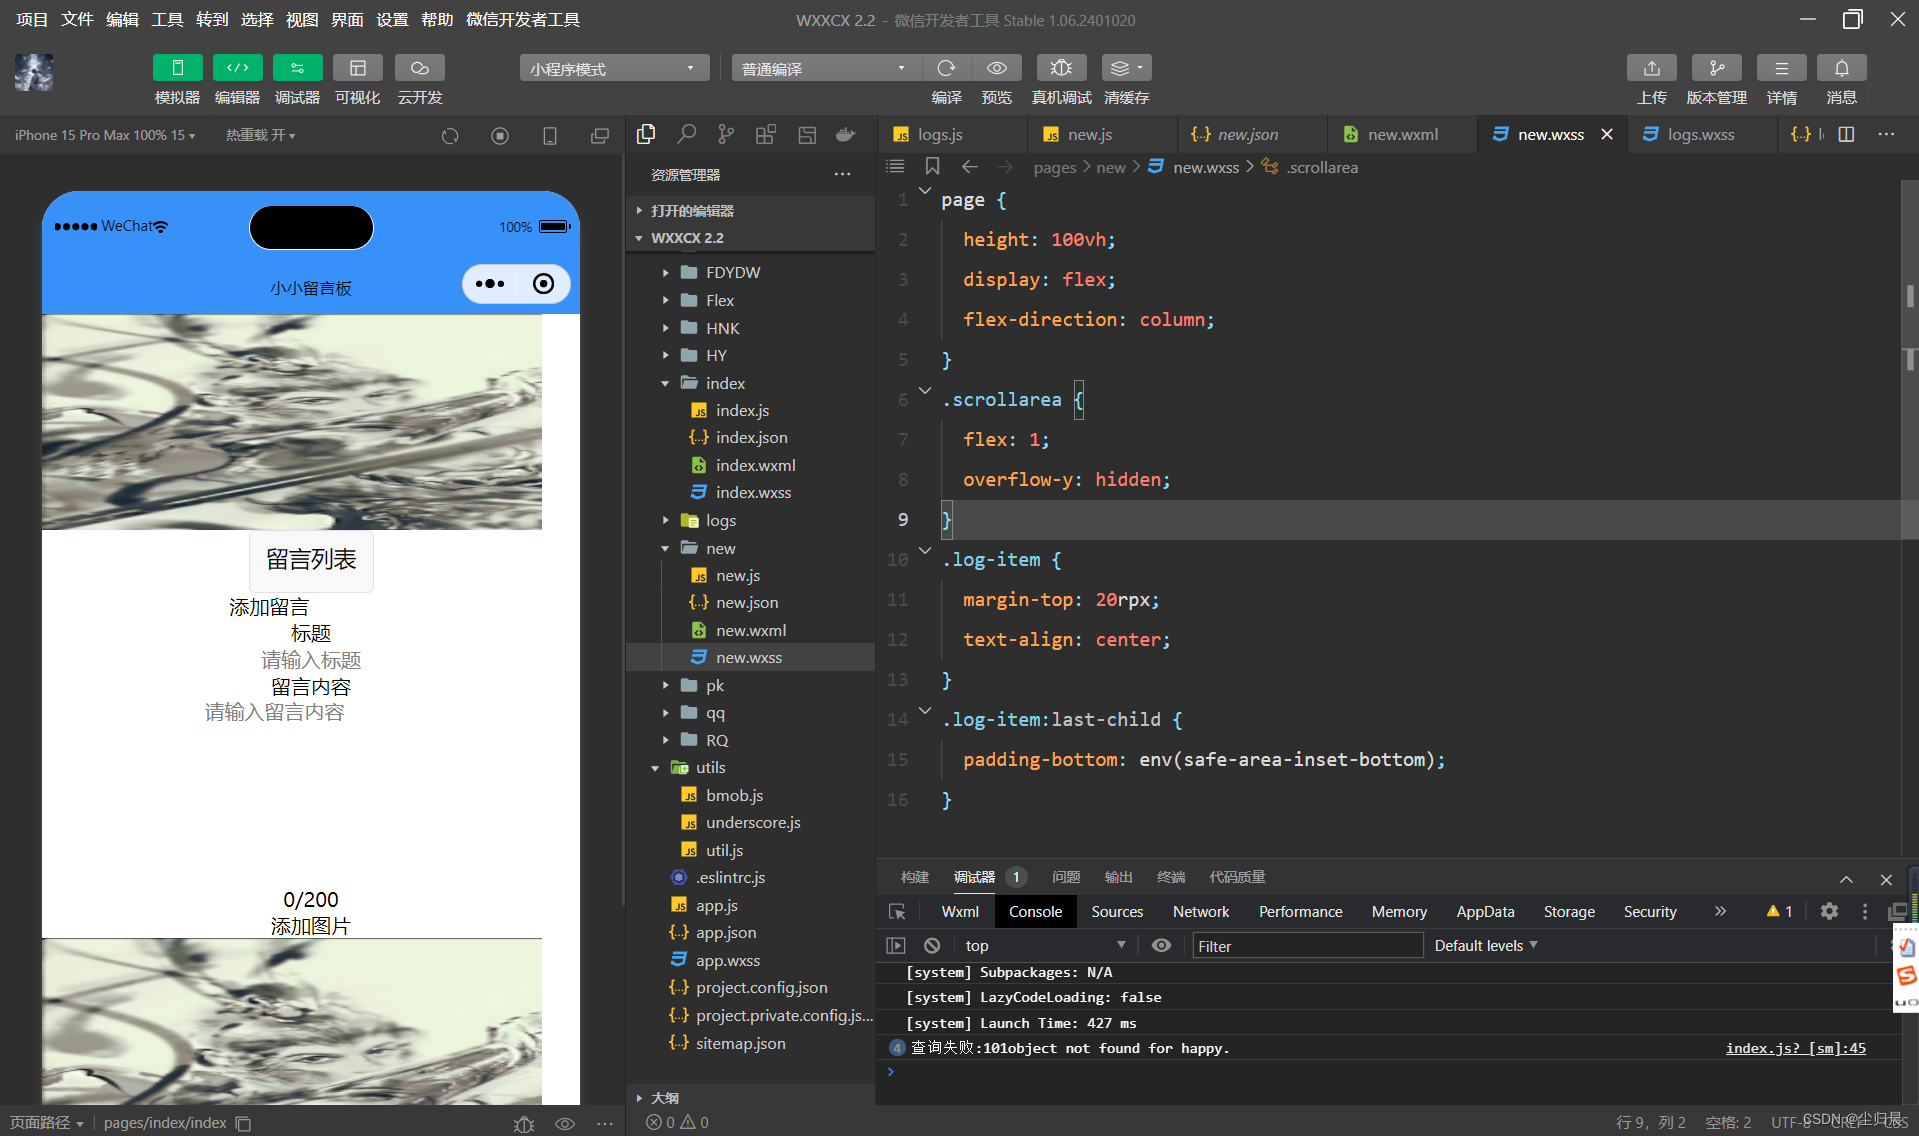This screenshot has width=1919, height=1136.
Task: Open the simulator capsule menu dots
Action: [x=490, y=284]
